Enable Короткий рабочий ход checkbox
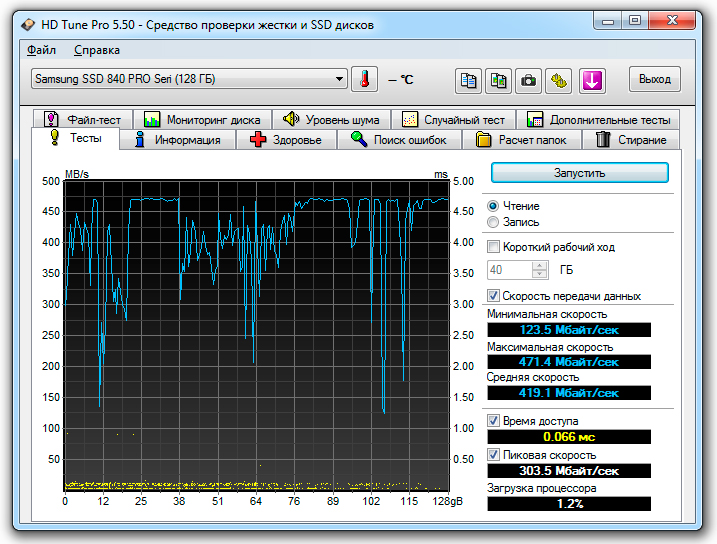Screen dimensions: 717x544 click(493, 247)
